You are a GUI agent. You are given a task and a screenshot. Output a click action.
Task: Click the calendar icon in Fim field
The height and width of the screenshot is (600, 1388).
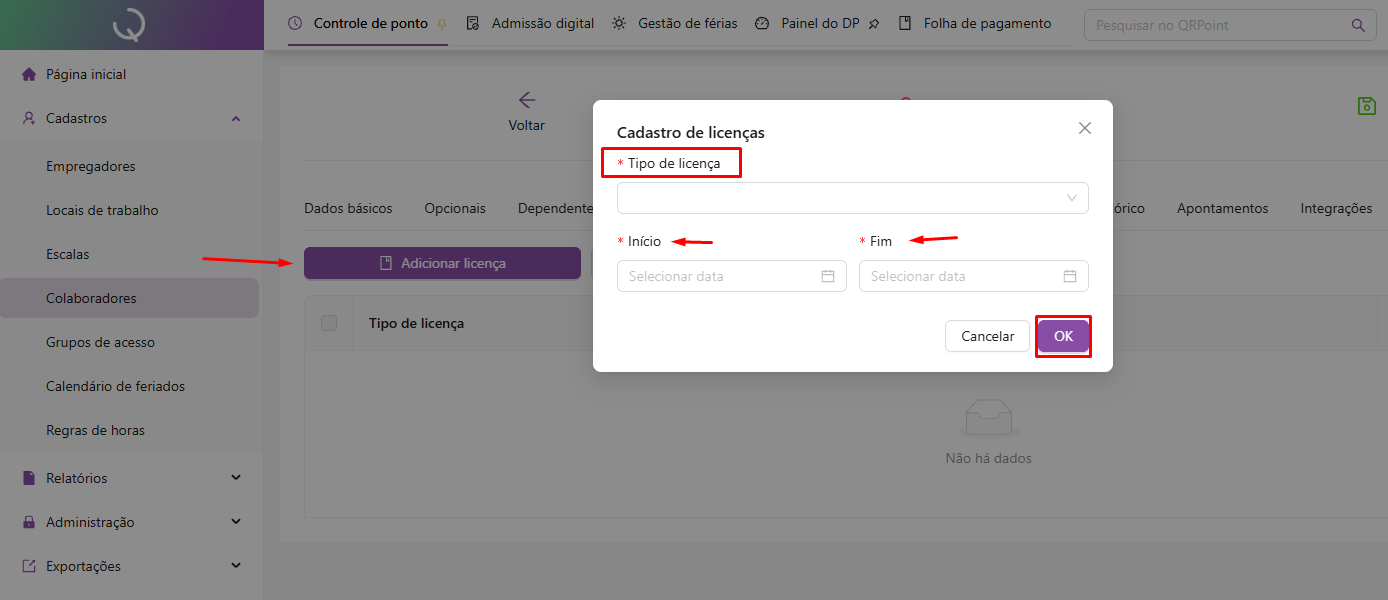point(1070,276)
